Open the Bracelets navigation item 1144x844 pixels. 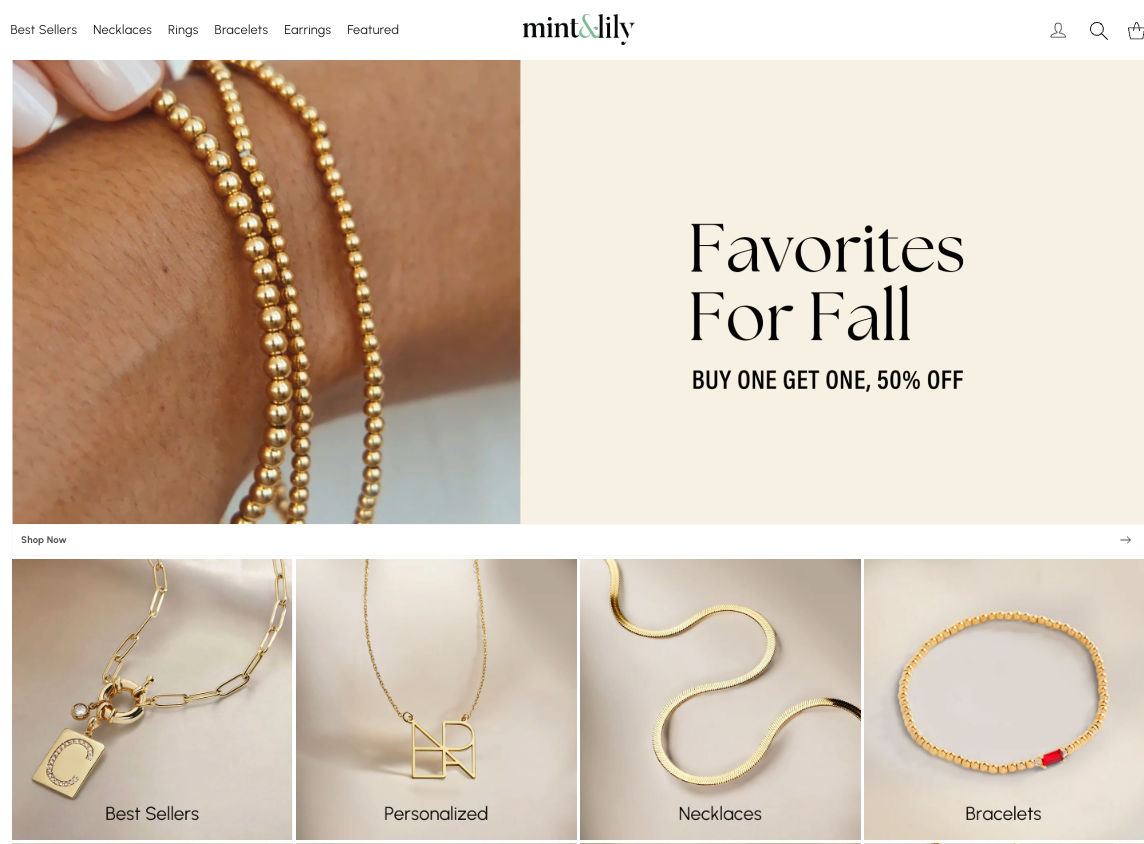pos(241,30)
